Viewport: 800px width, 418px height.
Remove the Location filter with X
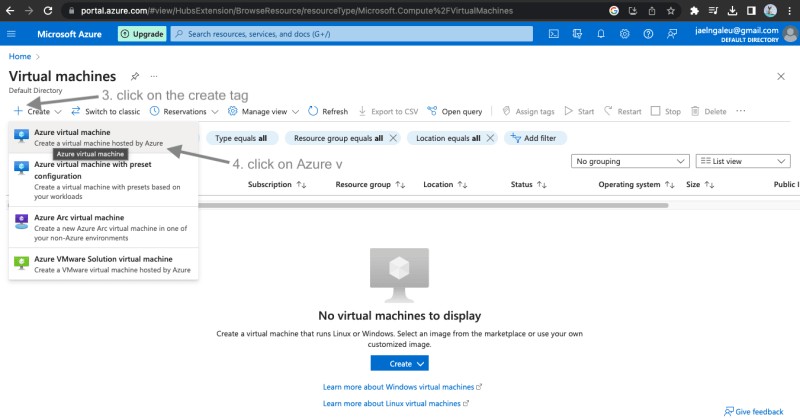[490, 138]
